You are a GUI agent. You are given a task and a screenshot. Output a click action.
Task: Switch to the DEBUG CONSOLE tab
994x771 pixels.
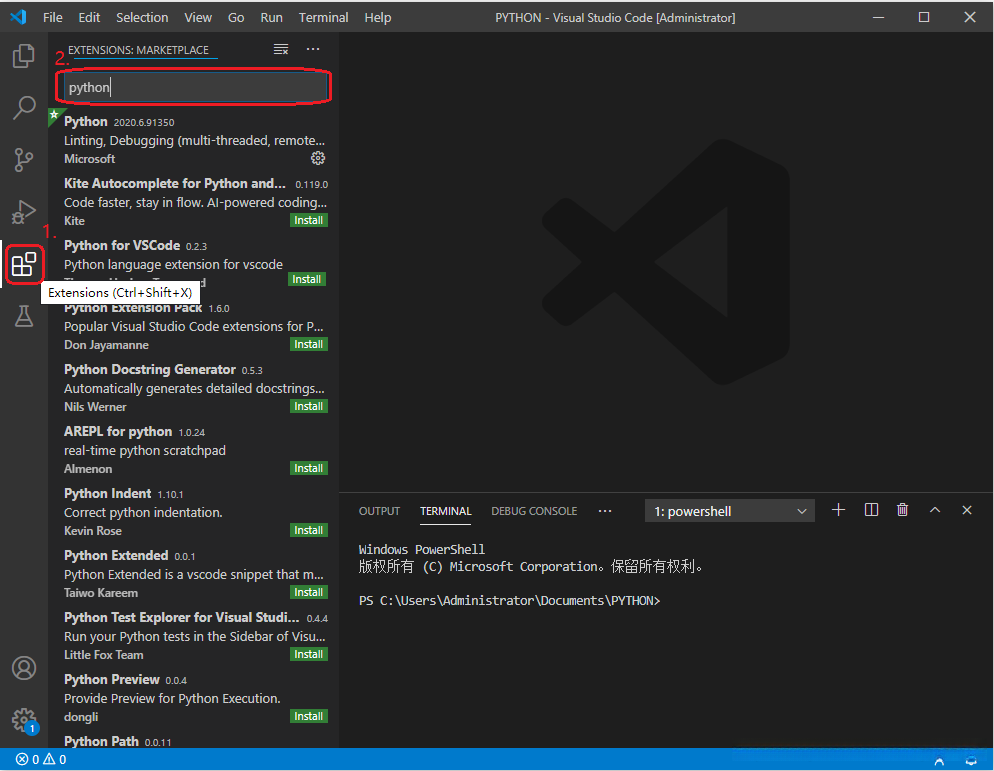(534, 511)
